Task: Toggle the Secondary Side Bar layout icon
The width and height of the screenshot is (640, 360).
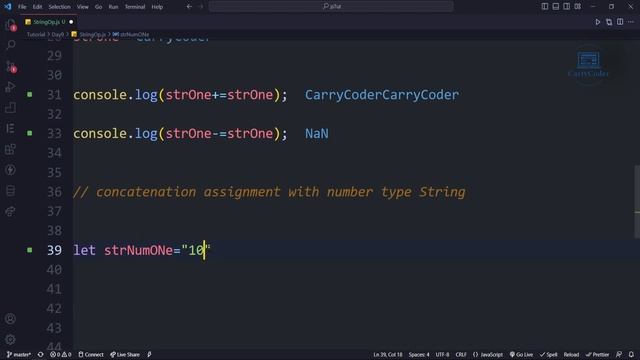Action: [x=567, y=7]
